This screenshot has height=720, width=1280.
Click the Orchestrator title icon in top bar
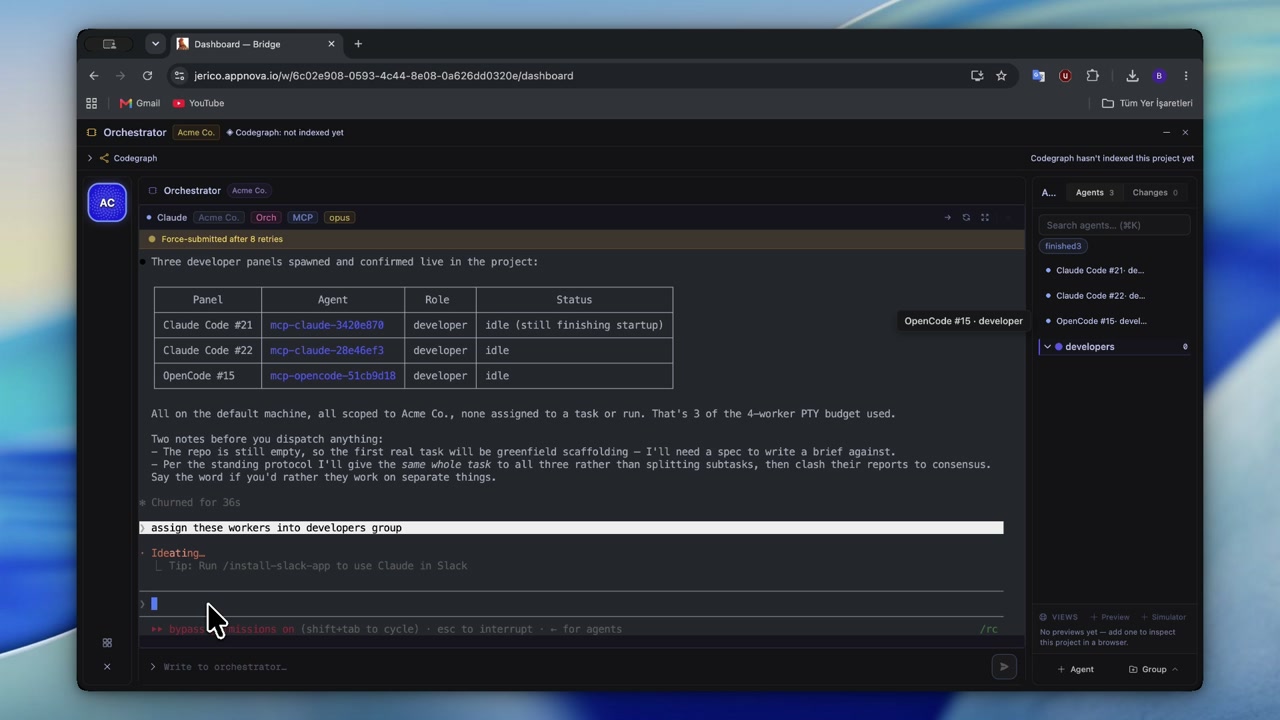(x=91, y=132)
